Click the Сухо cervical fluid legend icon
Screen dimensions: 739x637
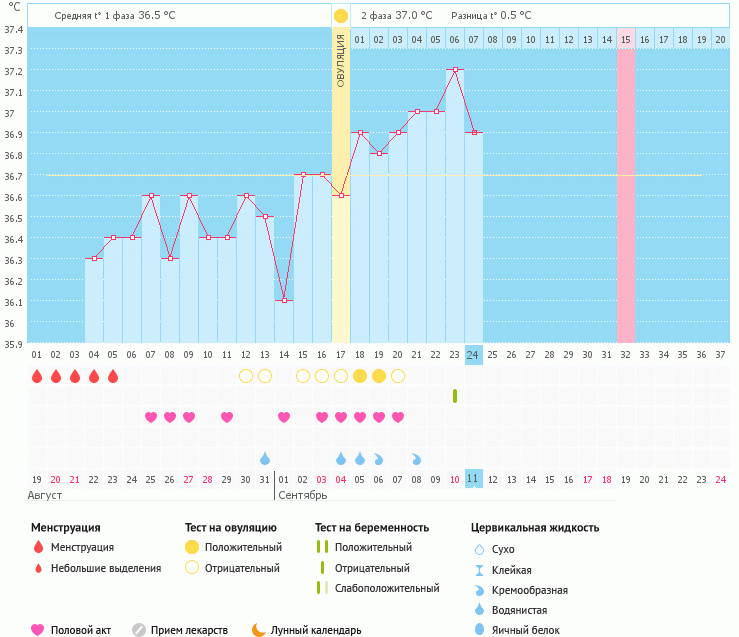tap(478, 549)
